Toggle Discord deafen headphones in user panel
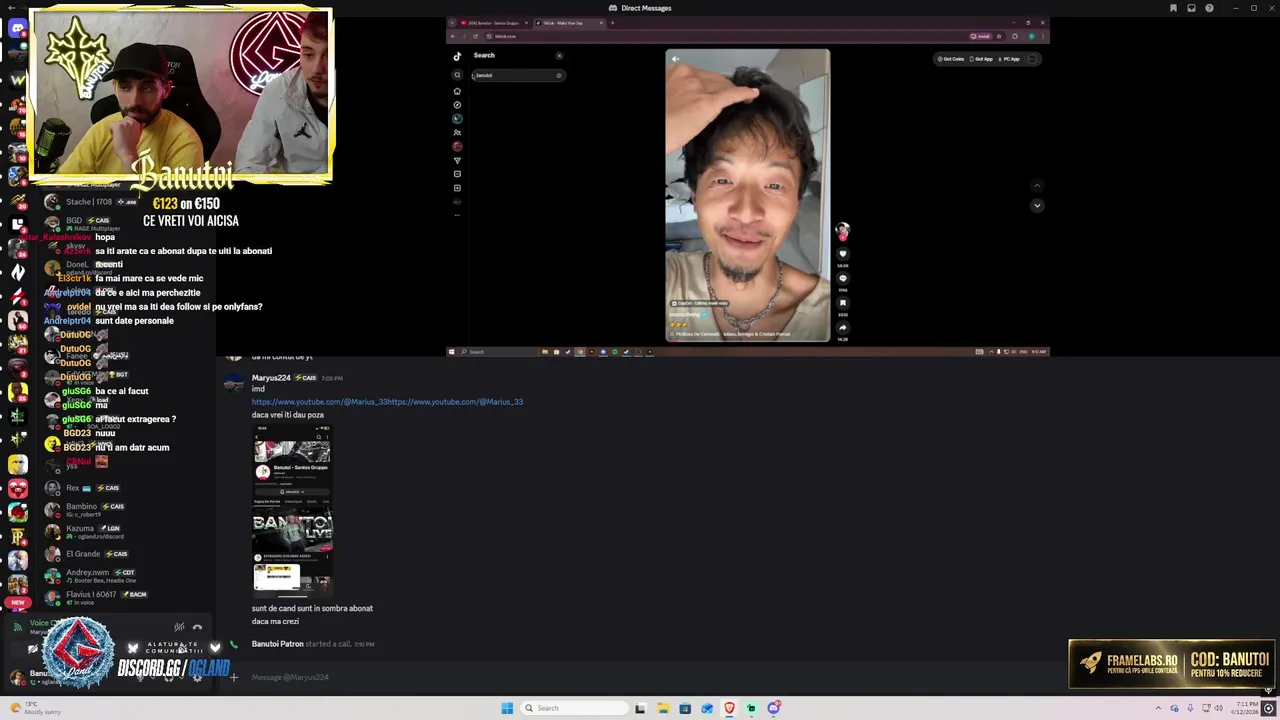Image resolution: width=1280 pixels, height=720 pixels. click(169, 677)
